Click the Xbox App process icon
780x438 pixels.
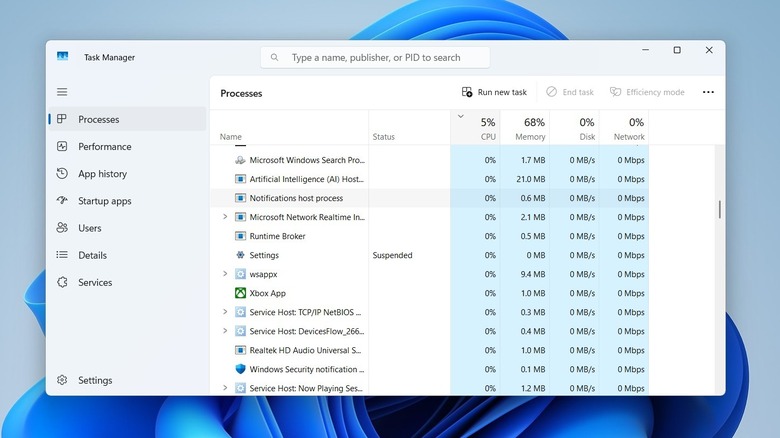(240, 293)
